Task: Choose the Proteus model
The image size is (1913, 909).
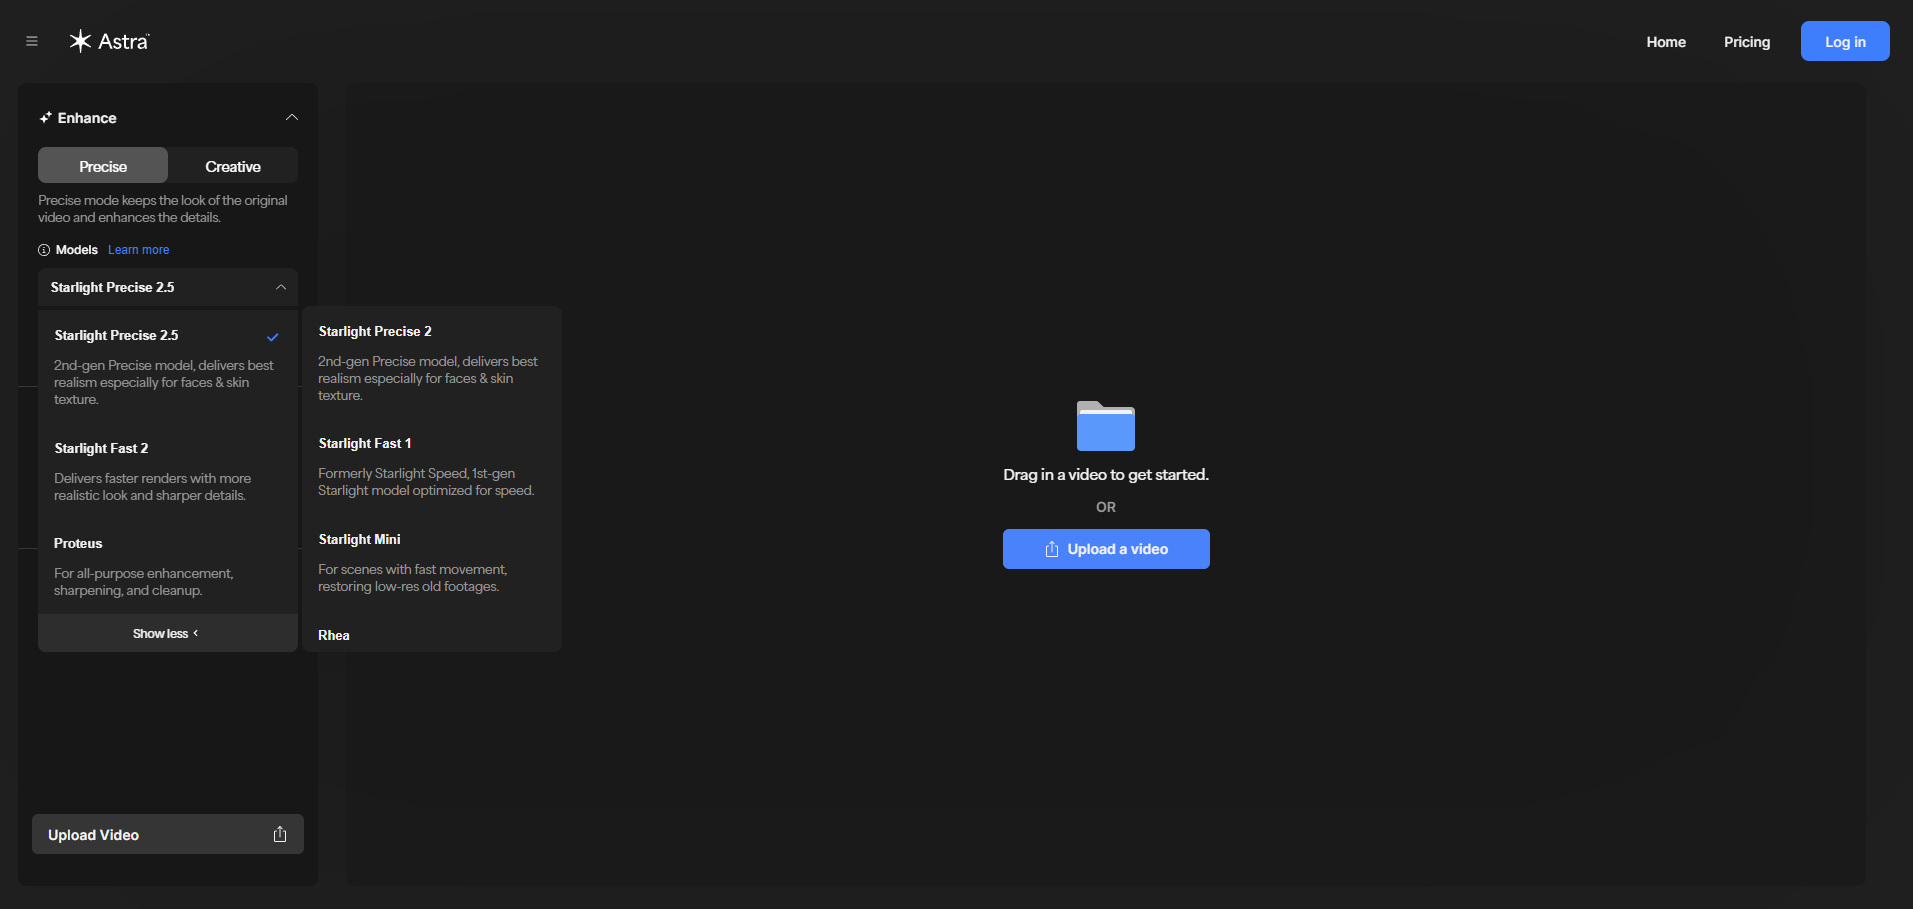Action: 168,566
